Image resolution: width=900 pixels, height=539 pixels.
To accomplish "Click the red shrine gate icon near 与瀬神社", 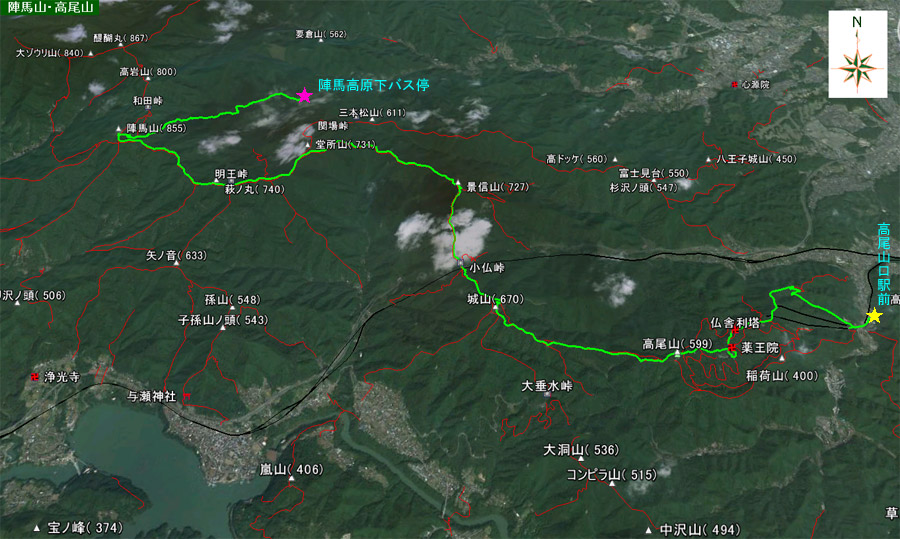I will (185, 396).
